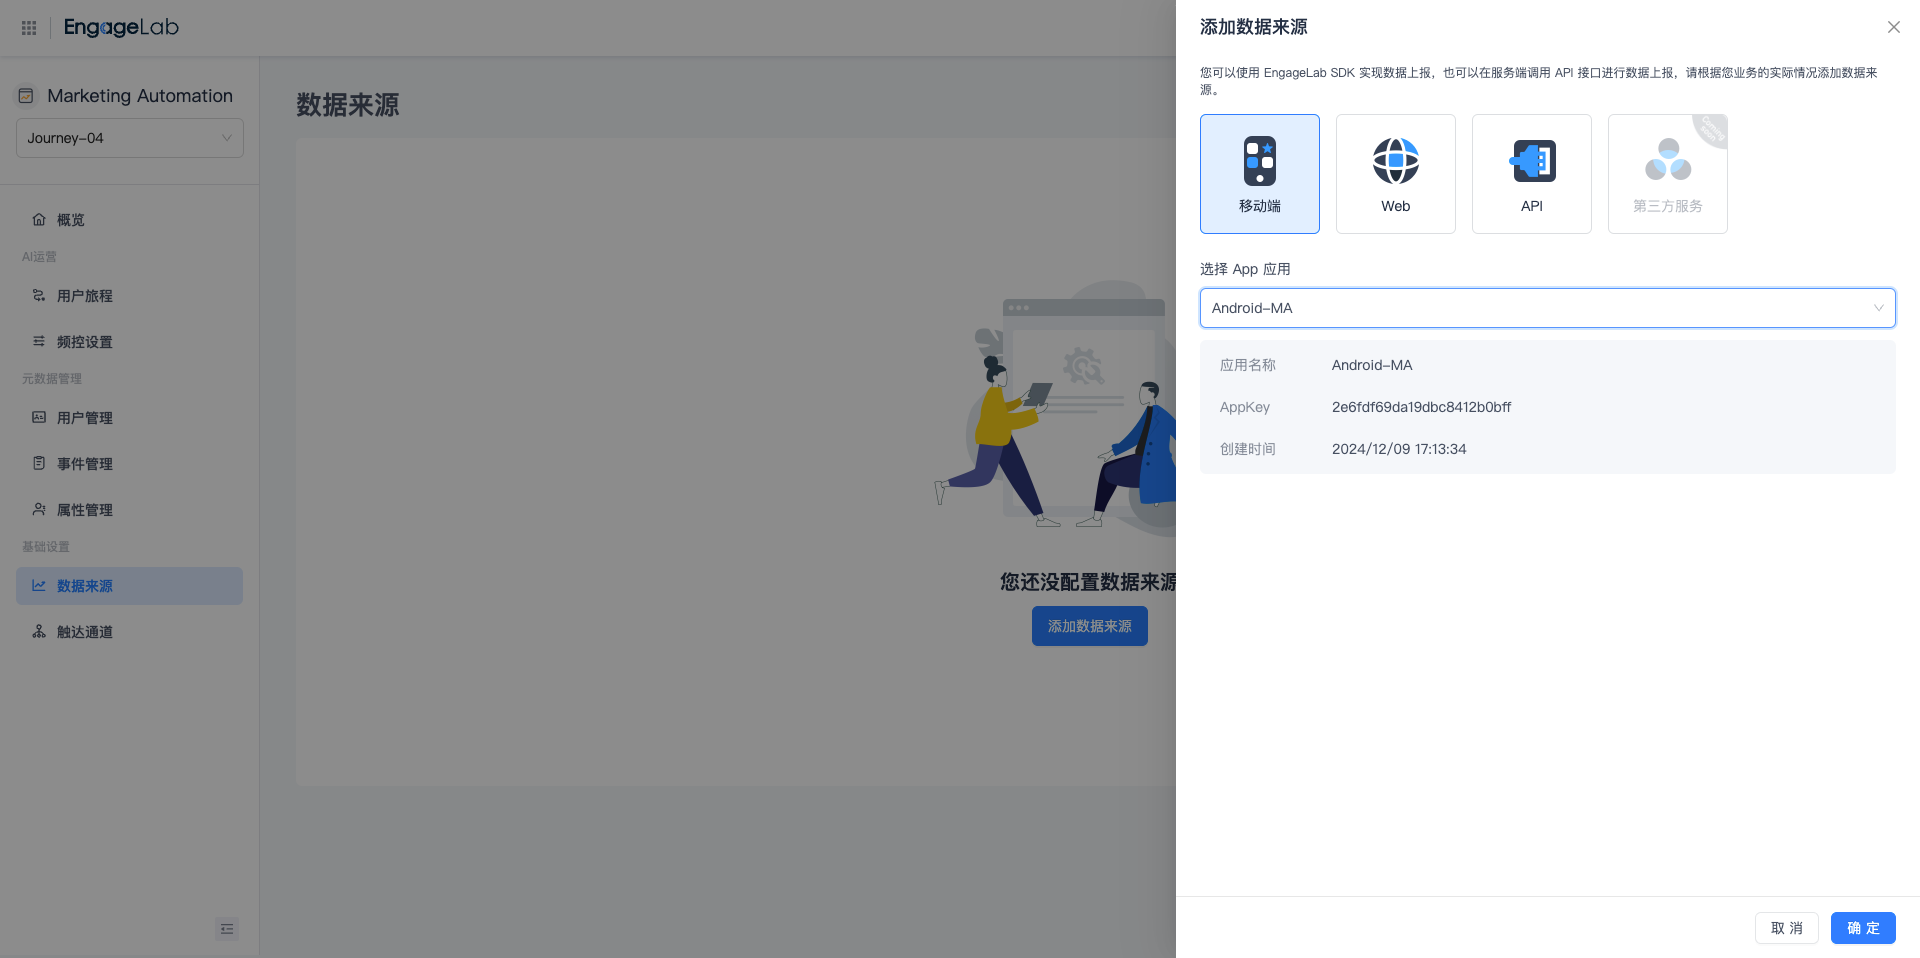
Task: Open 频控设置 frequency control settings
Action: tap(38, 341)
